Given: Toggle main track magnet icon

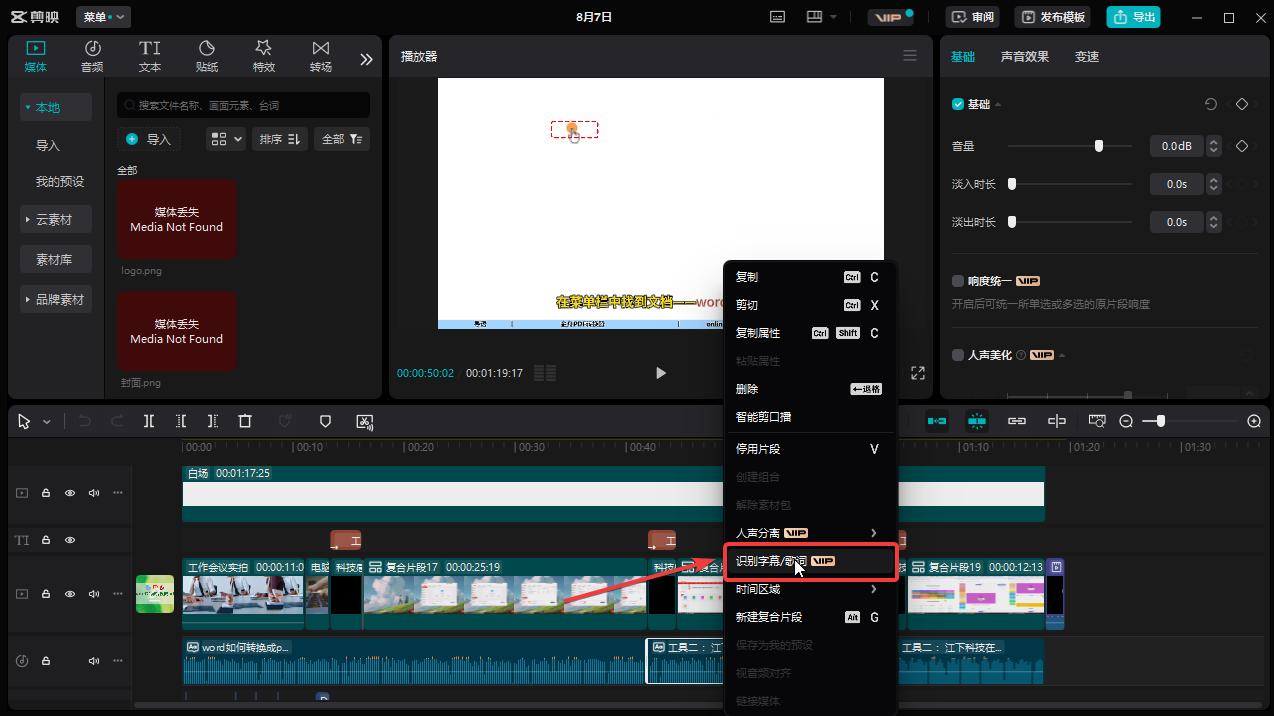Looking at the screenshot, I should 937,421.
